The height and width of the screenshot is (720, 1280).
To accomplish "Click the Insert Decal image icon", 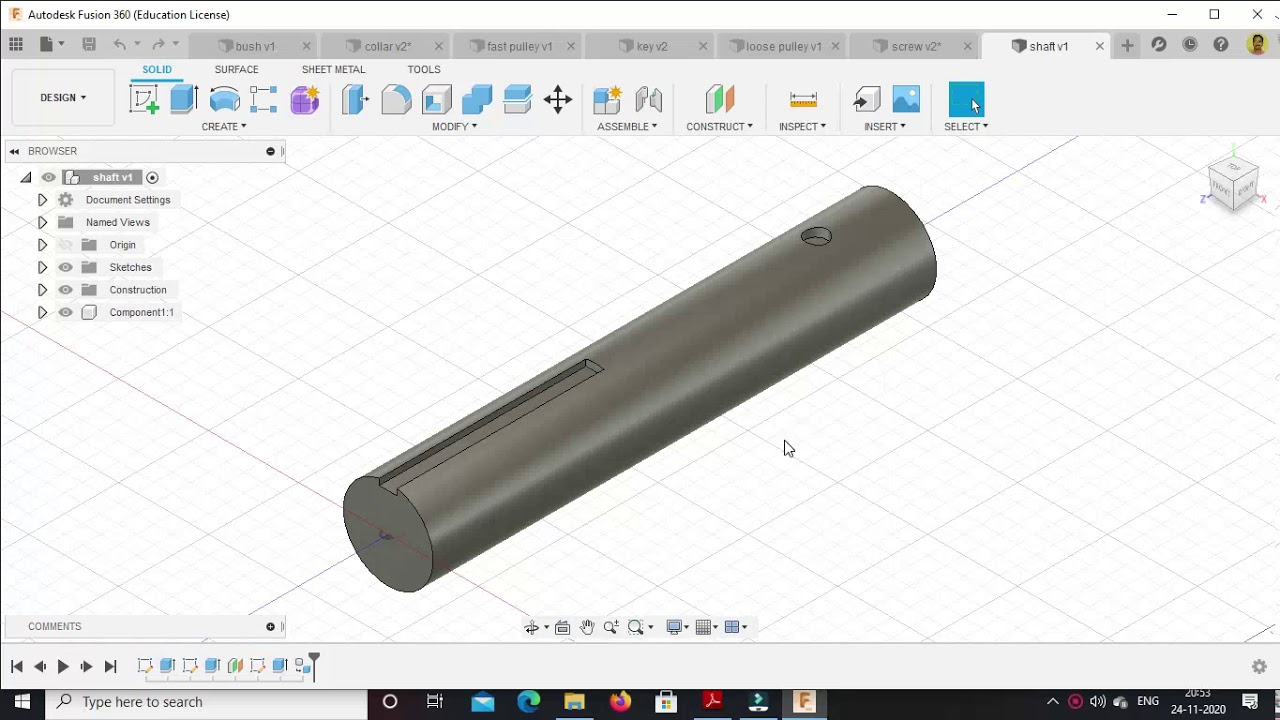I will click(x=906, y=99).
